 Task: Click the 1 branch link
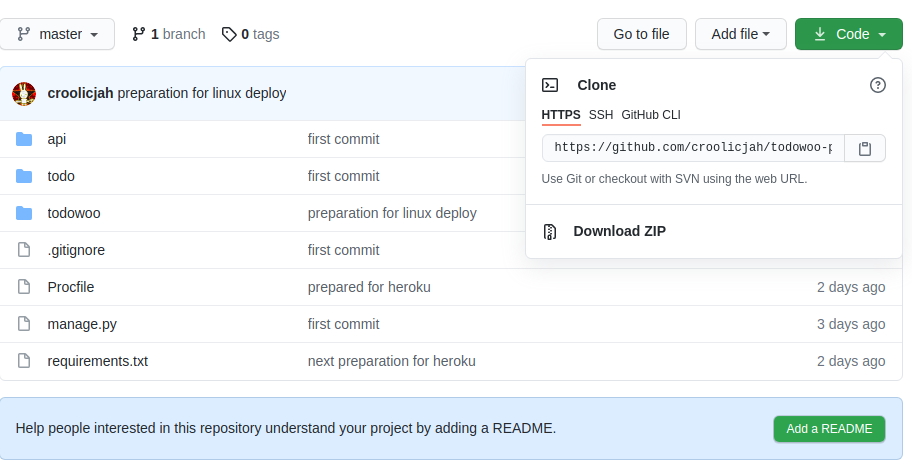169,34
